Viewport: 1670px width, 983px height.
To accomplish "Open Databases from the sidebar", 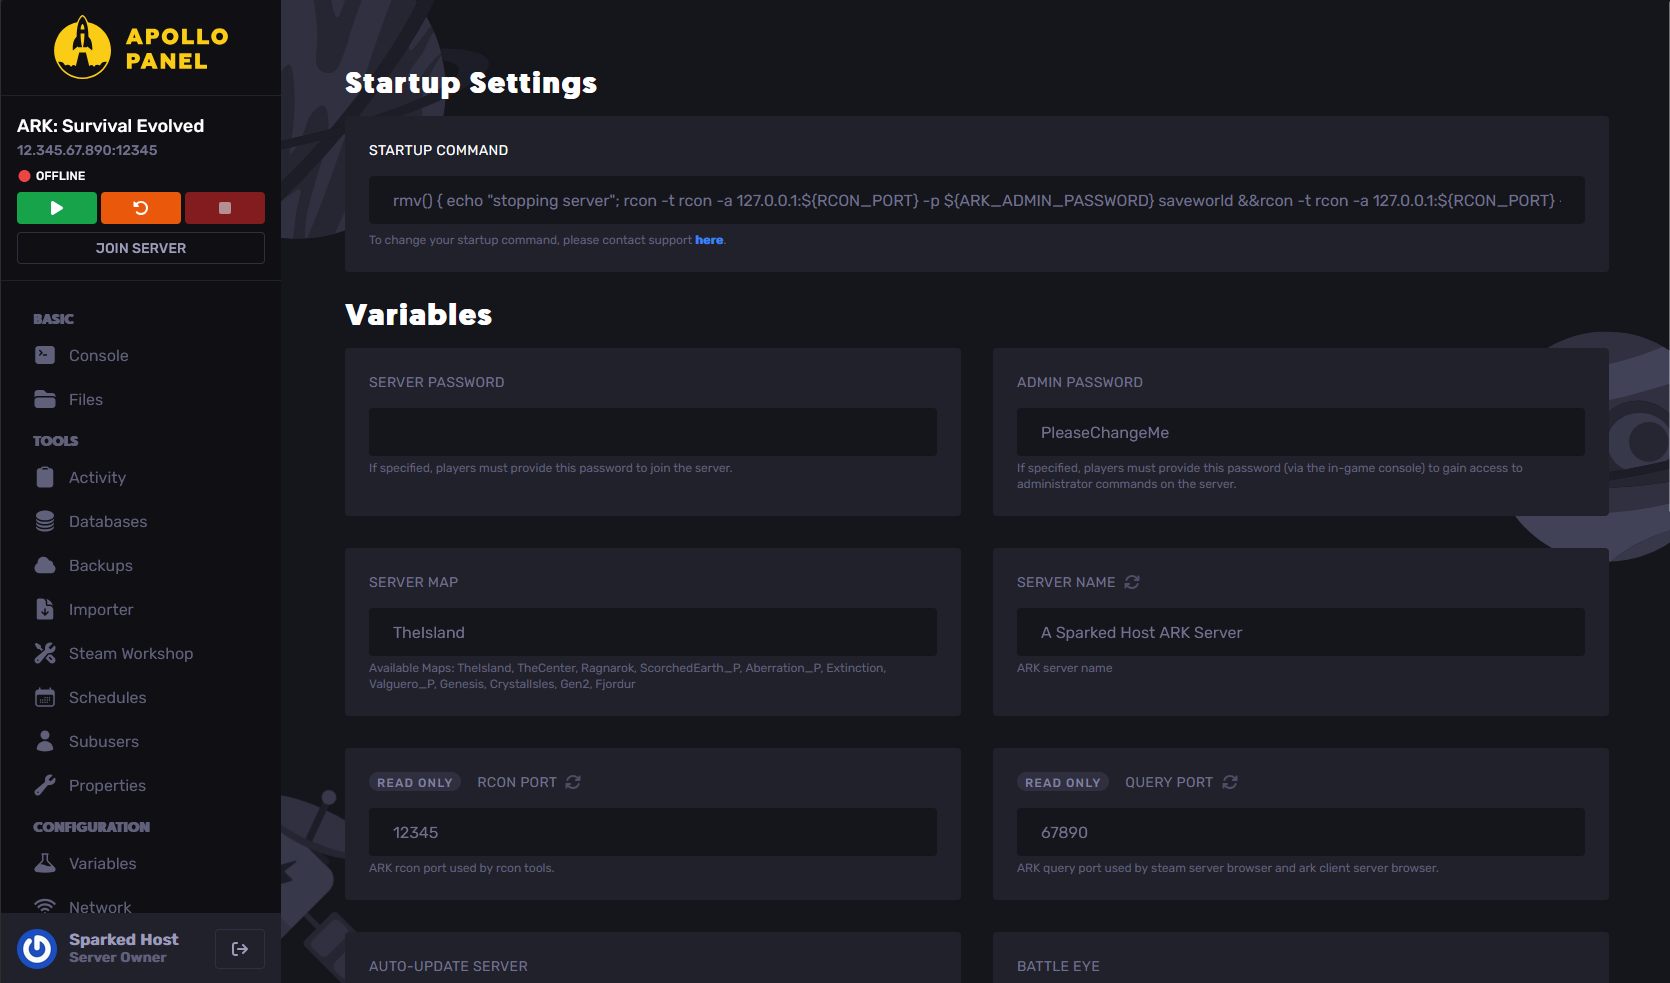I will [x=107, y=522].
